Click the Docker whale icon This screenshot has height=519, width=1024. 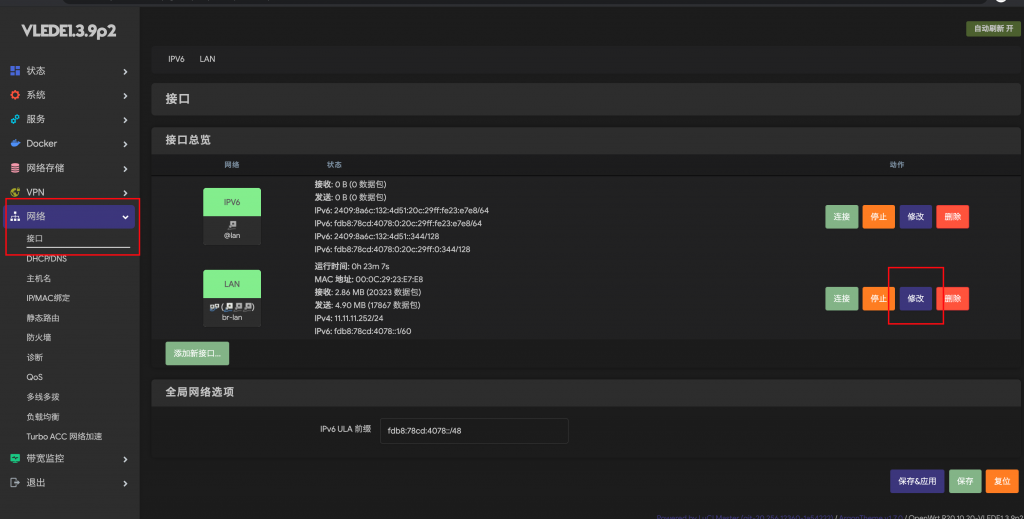(x=15, y=143)
